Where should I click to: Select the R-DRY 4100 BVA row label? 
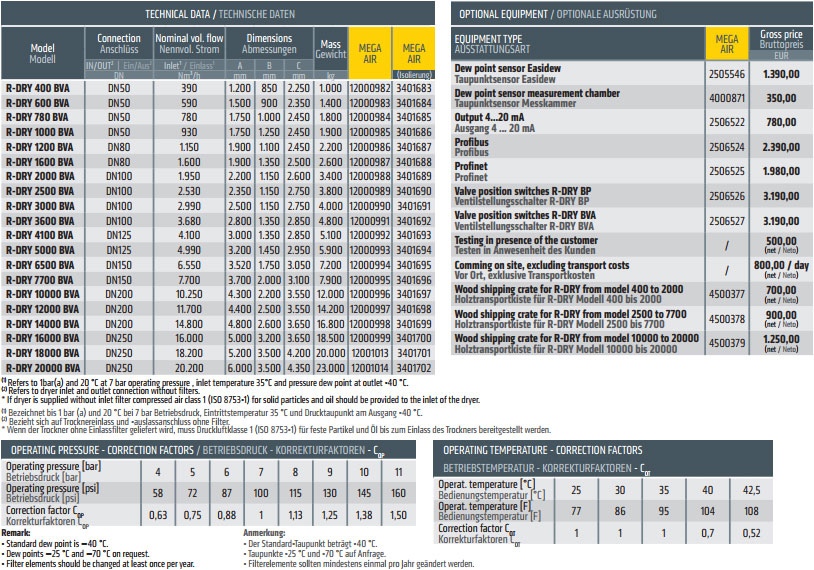pos(39,235)
